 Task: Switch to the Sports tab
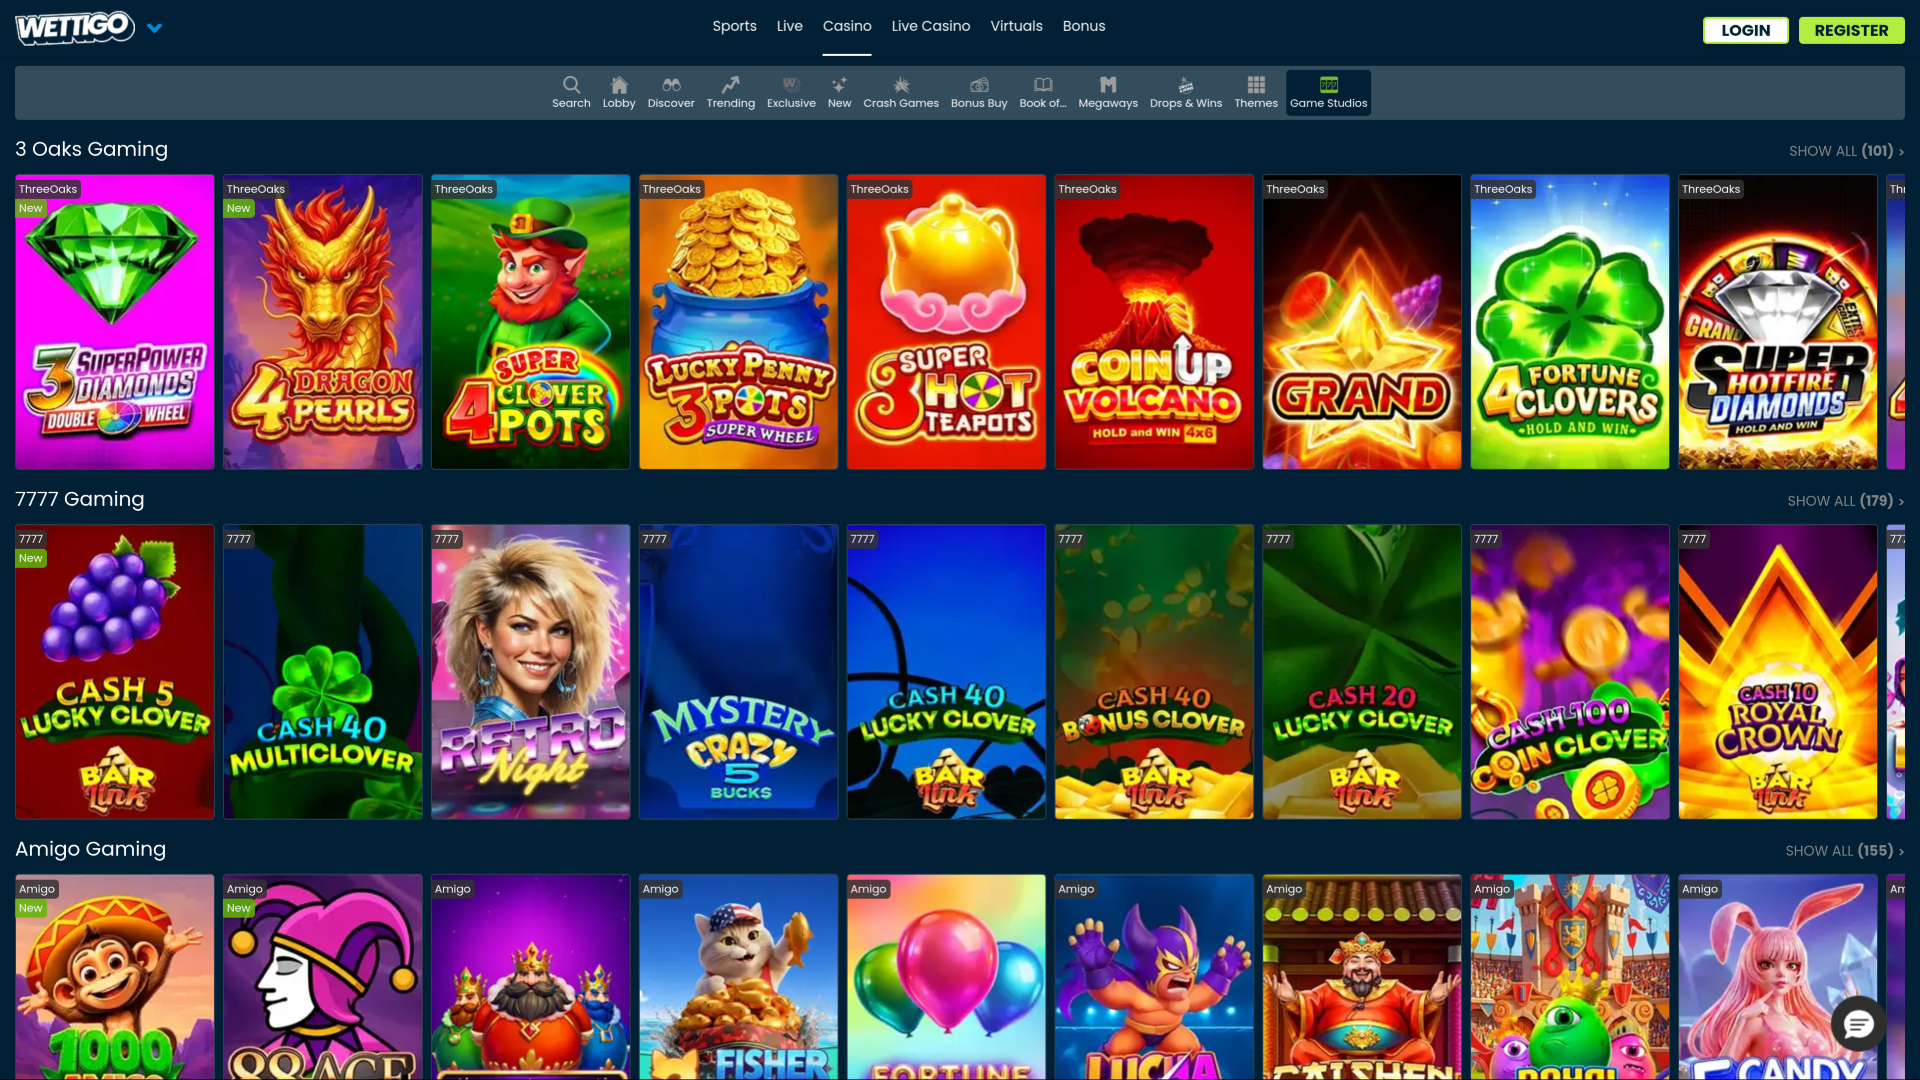tap(734, 26)
